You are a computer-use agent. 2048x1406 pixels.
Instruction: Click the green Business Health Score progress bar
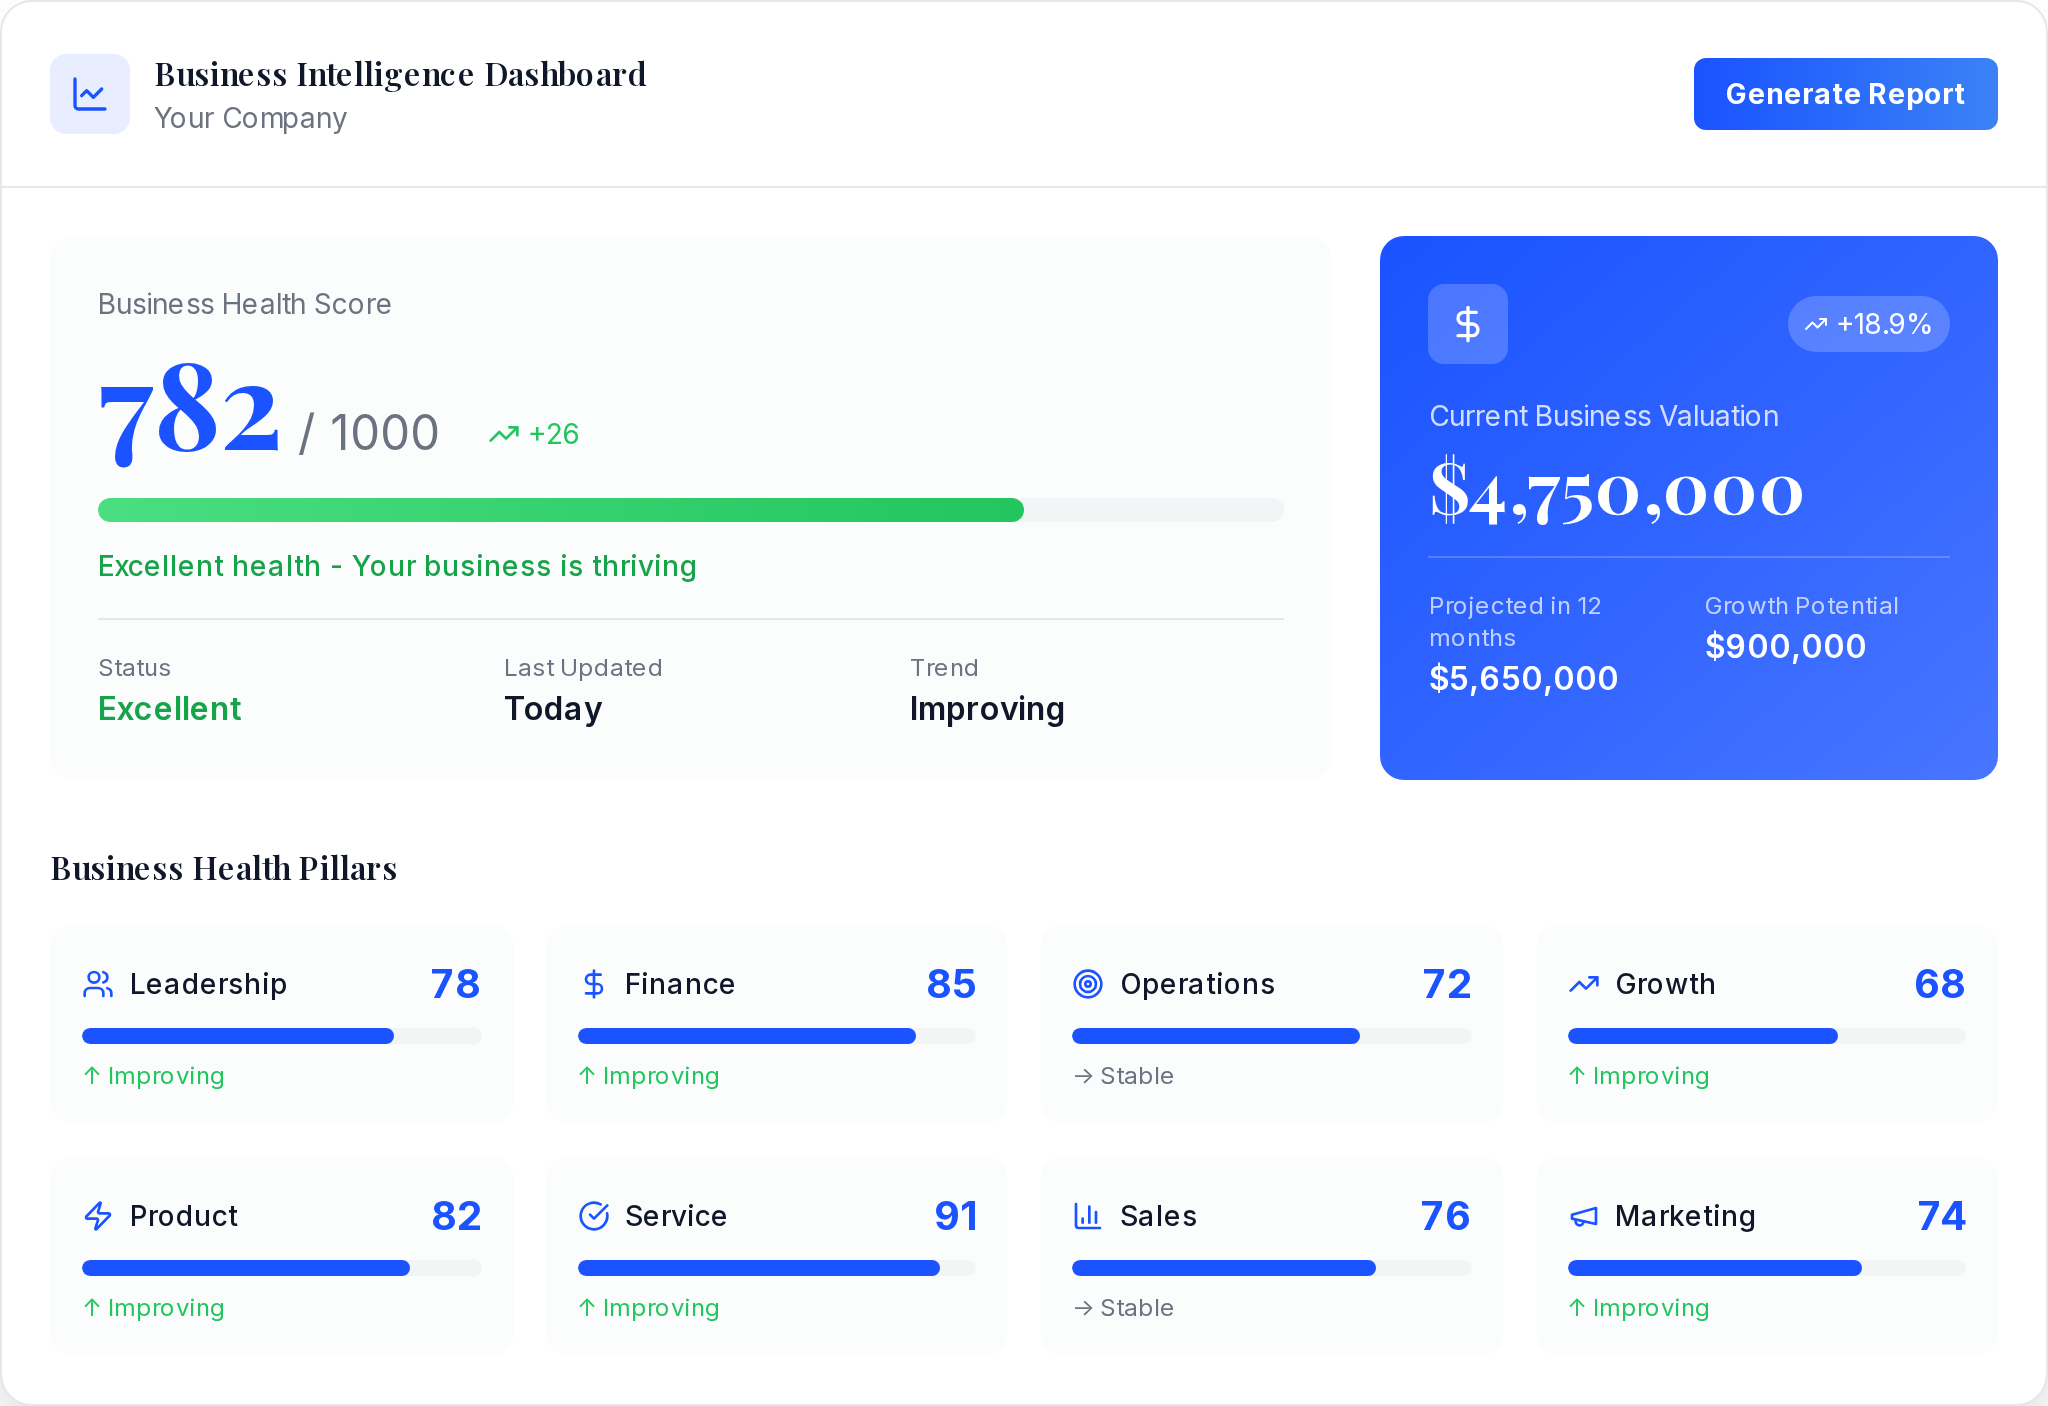pyautogui.click(x=691, y=510)
